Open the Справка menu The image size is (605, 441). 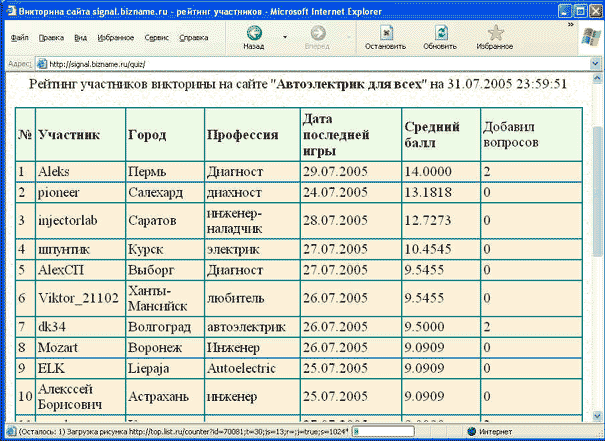(x=194, y=38)
